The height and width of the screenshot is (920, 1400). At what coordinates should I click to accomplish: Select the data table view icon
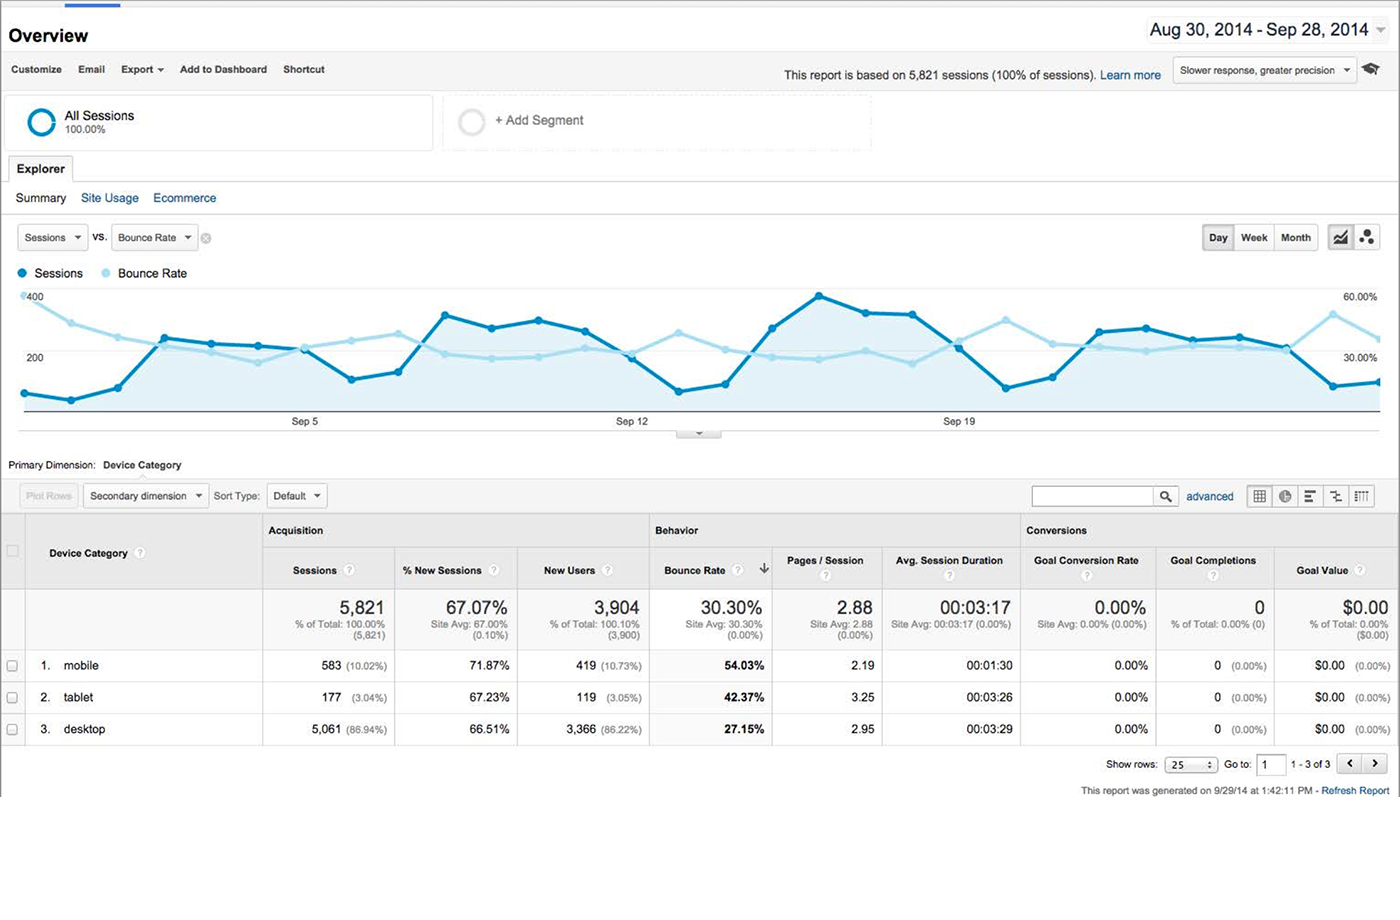point(1260,496)
